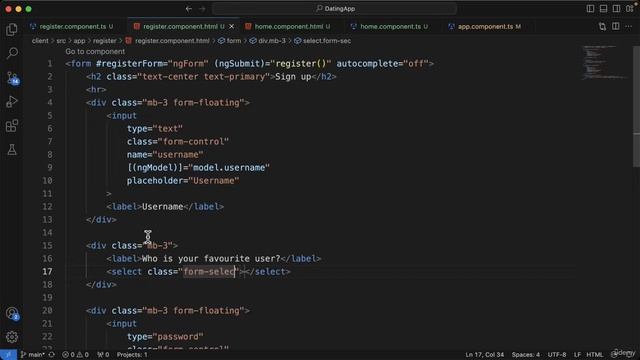Image resolution: width=640 pixels, height=360 pixels.
Task: Click the select.form-sec breadcrumb
Action: (323, 41)
